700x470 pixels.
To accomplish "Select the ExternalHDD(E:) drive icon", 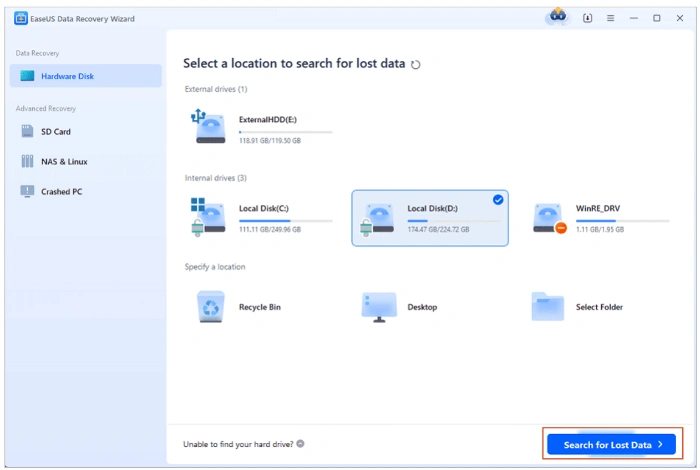I will (x=208, y=127).
